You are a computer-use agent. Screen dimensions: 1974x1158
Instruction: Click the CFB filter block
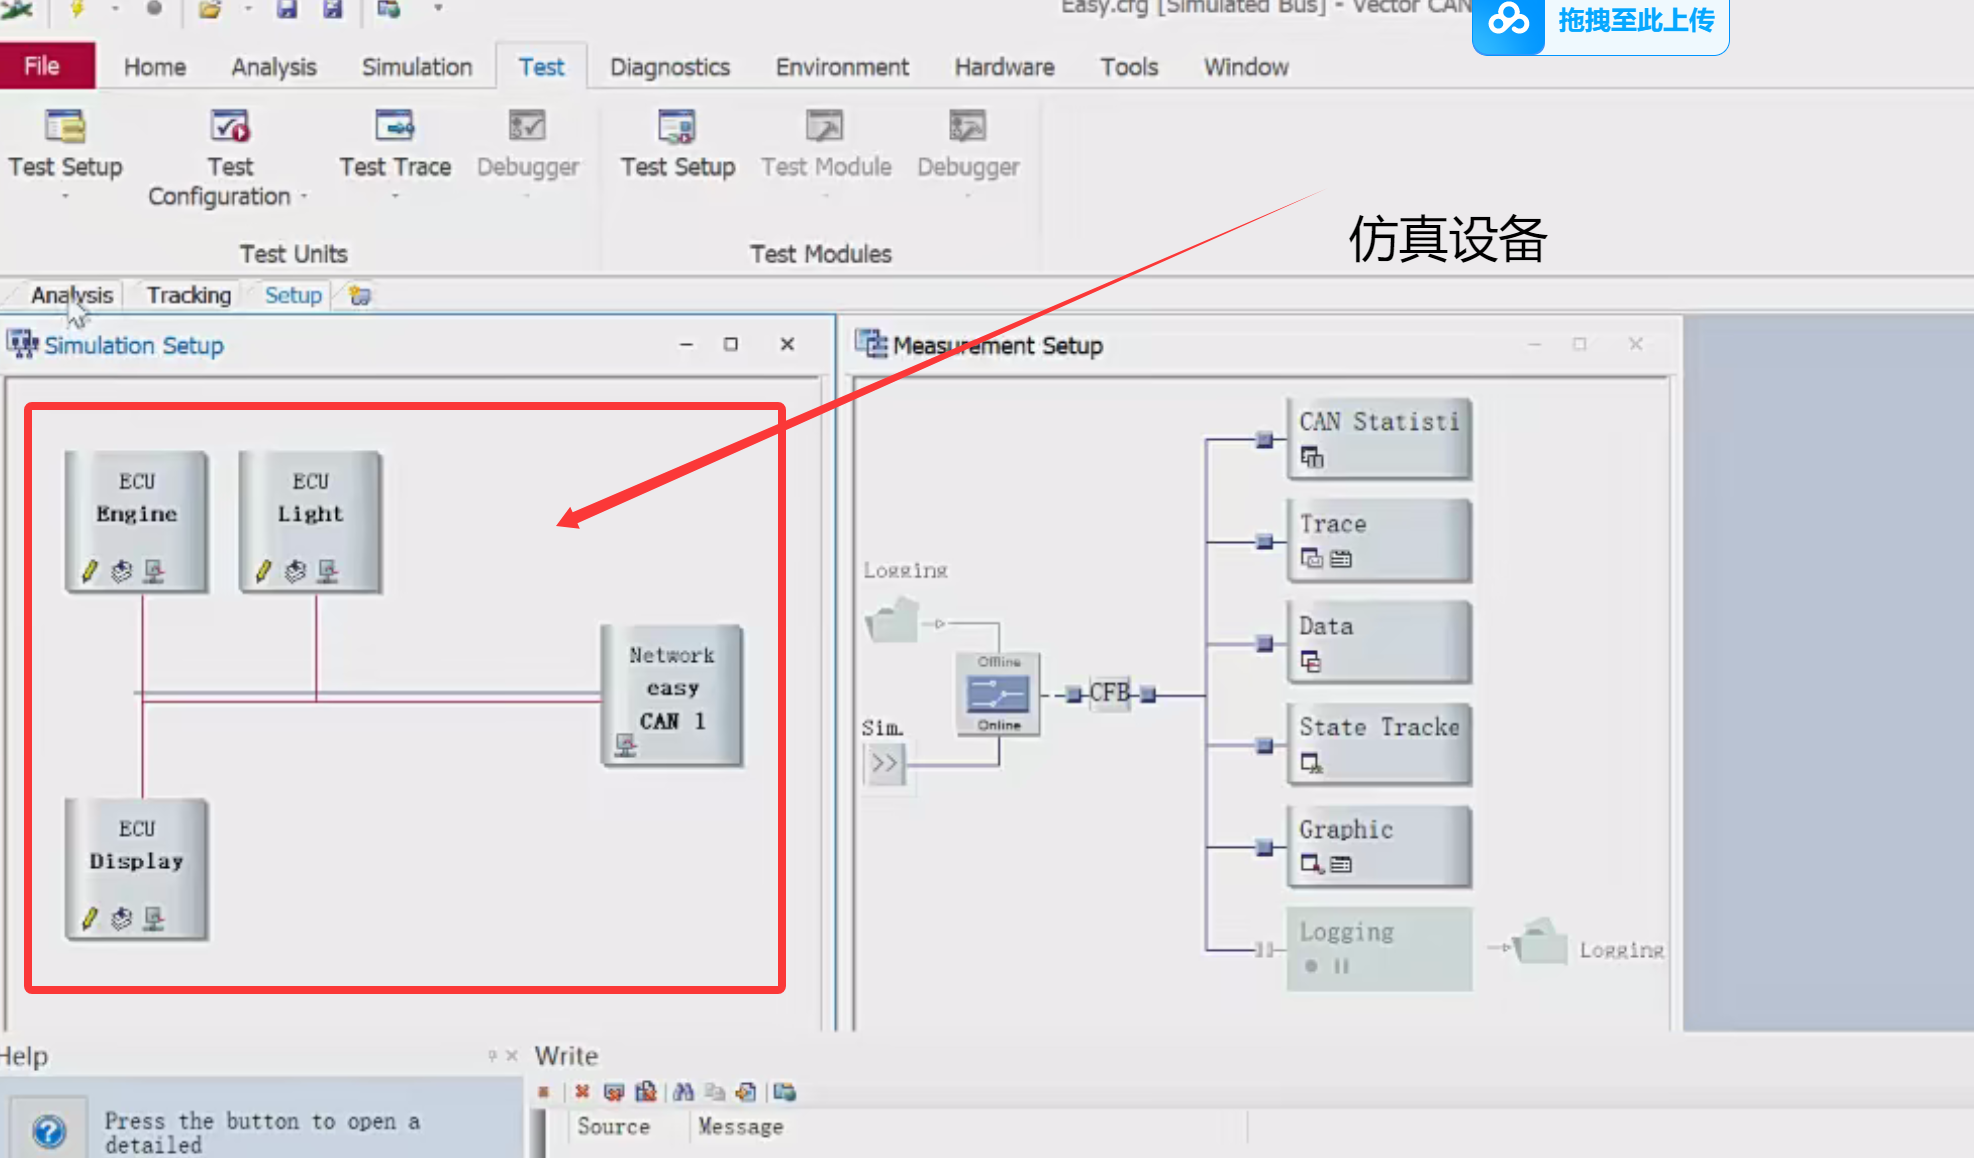point(1109,693)
